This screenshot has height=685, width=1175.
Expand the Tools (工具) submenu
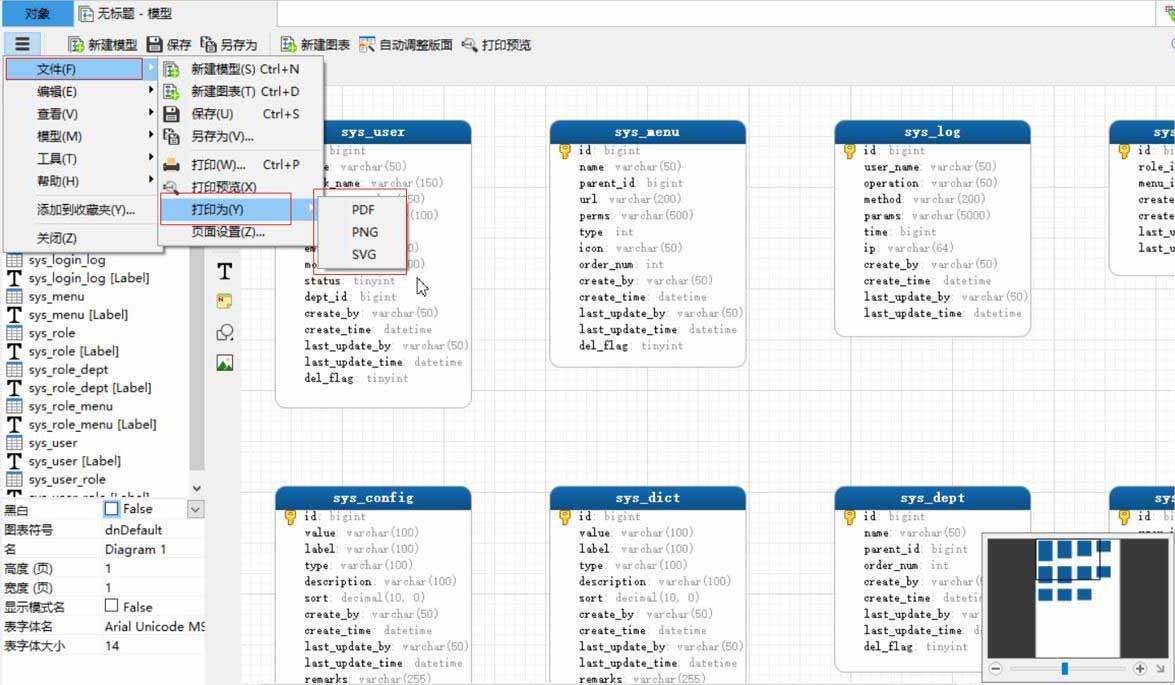(57, 159)
